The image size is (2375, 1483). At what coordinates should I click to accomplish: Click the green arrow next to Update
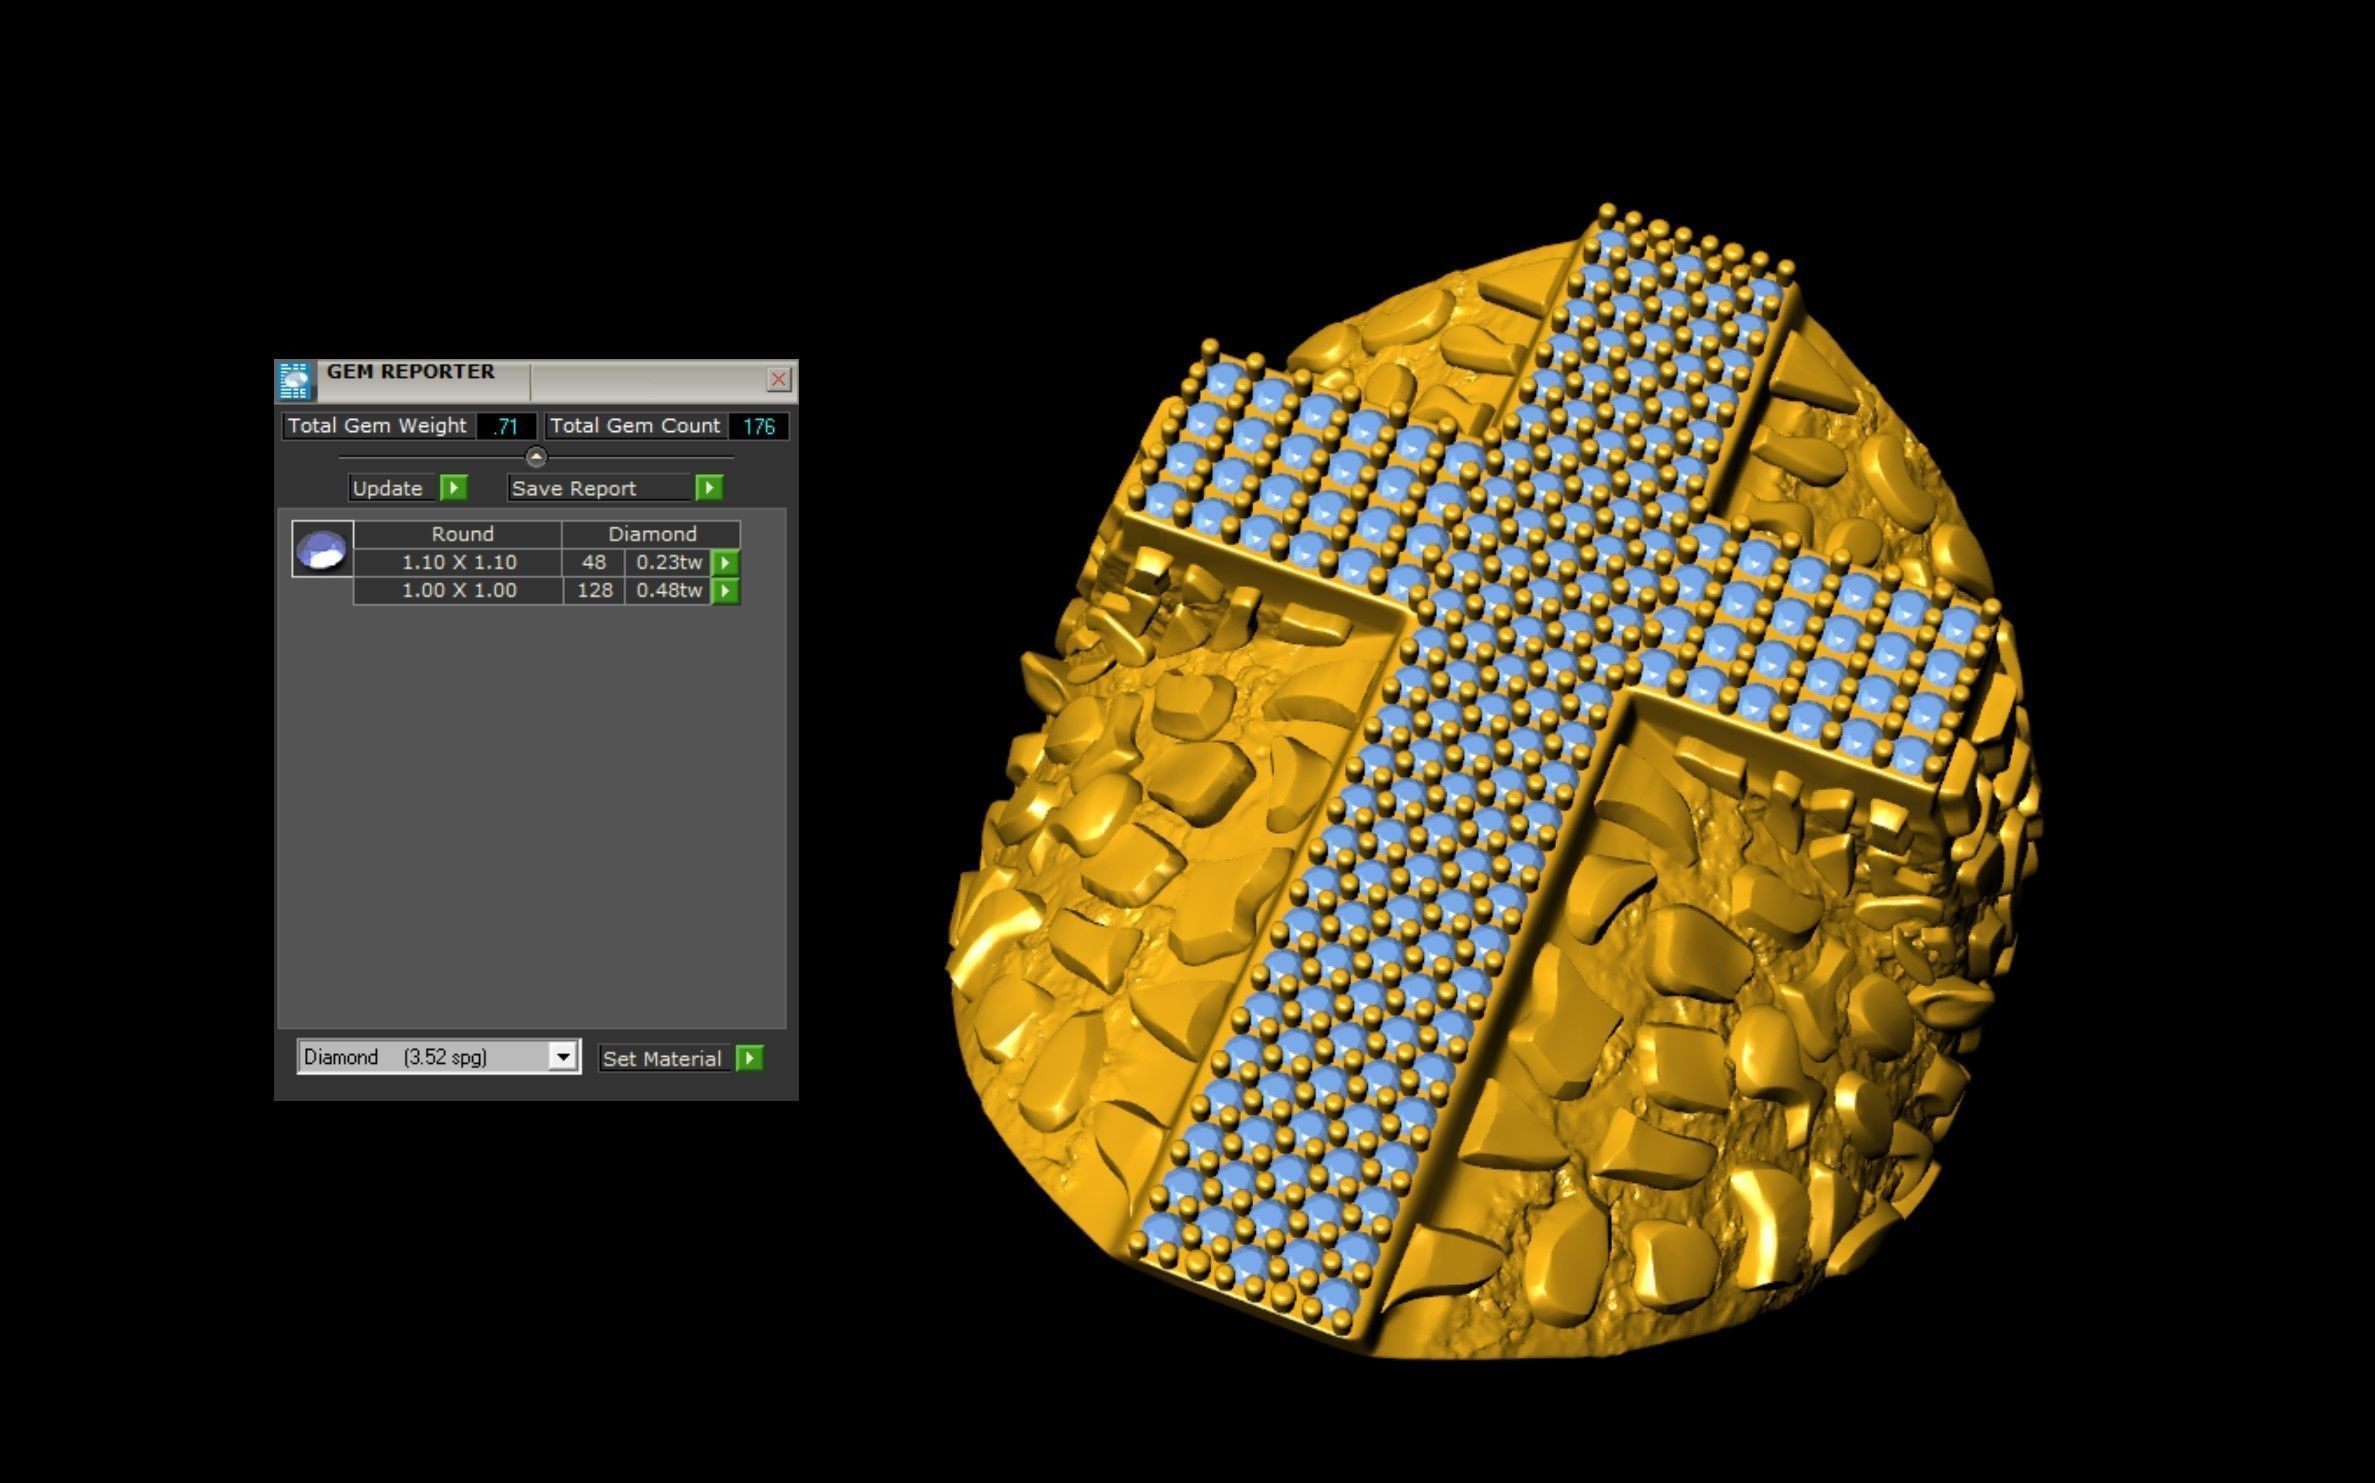pos(454,488)
